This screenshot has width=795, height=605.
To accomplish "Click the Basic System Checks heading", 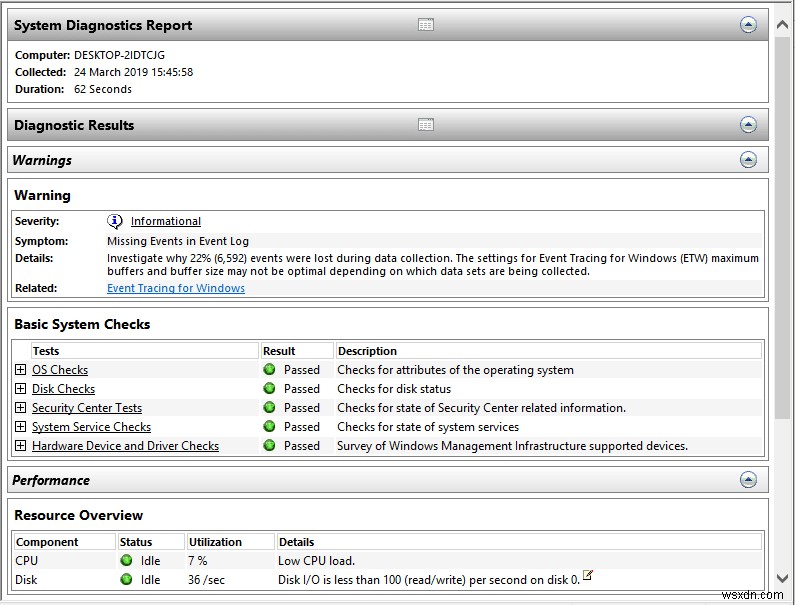I will [x=82, y=324].
